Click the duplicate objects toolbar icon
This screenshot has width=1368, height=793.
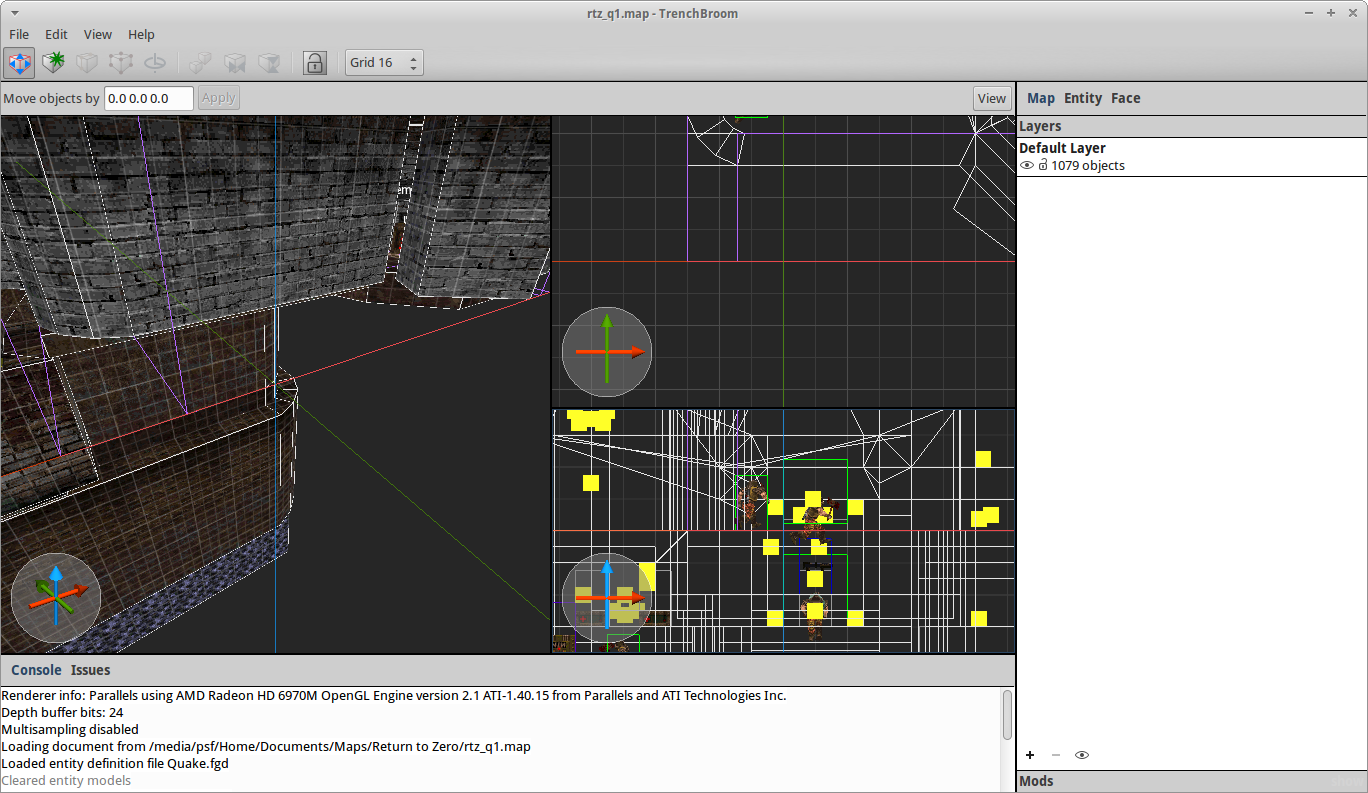pyautogui.click(x=200, y=63)
